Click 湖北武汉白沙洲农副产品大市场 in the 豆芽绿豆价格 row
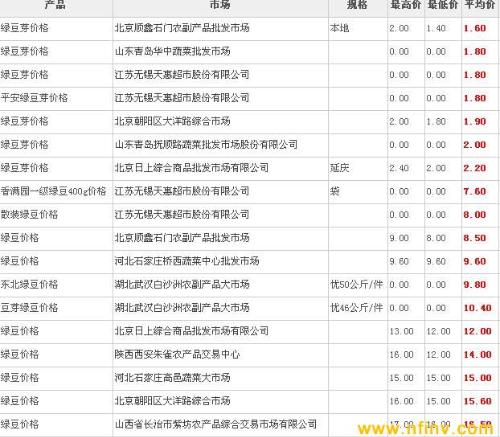The width and height of the screenshot is (500, 437). (182, 308)
